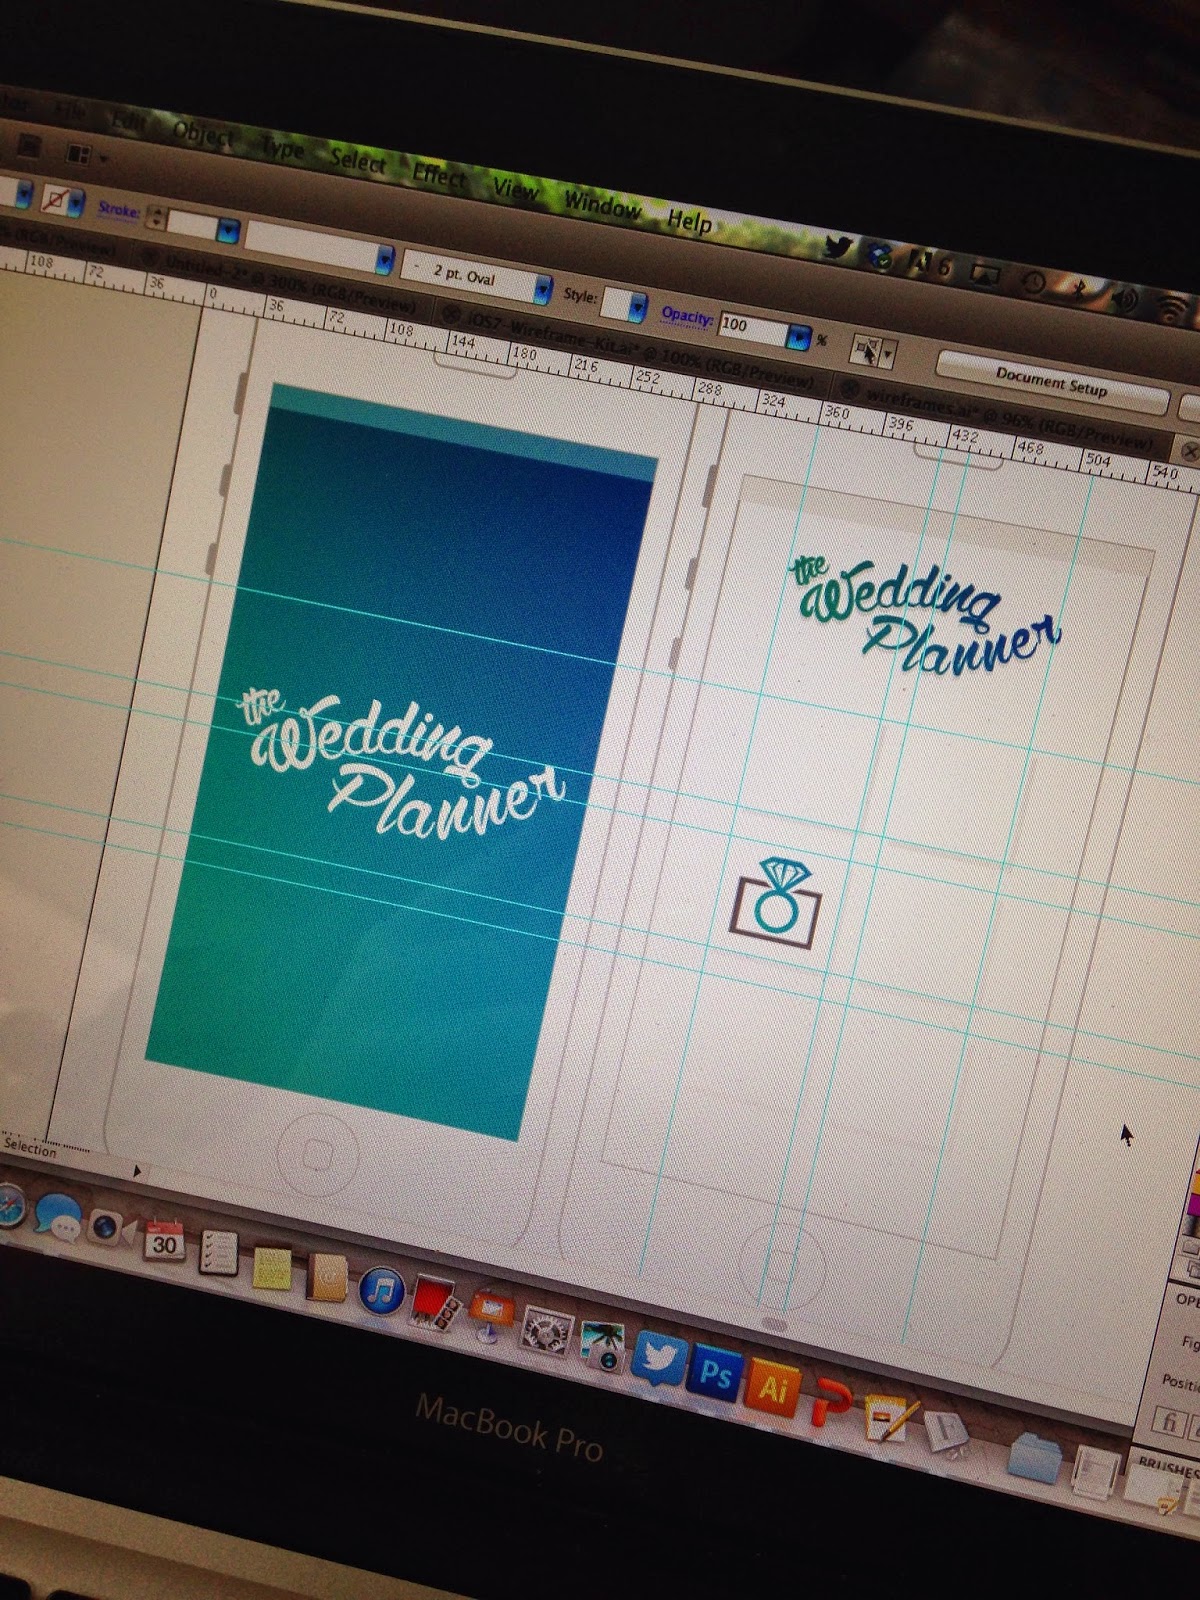This screenshot has width=1200, height=1600.
Task: Launch Photoshop from the Dock
Action: pos(715,1374)
